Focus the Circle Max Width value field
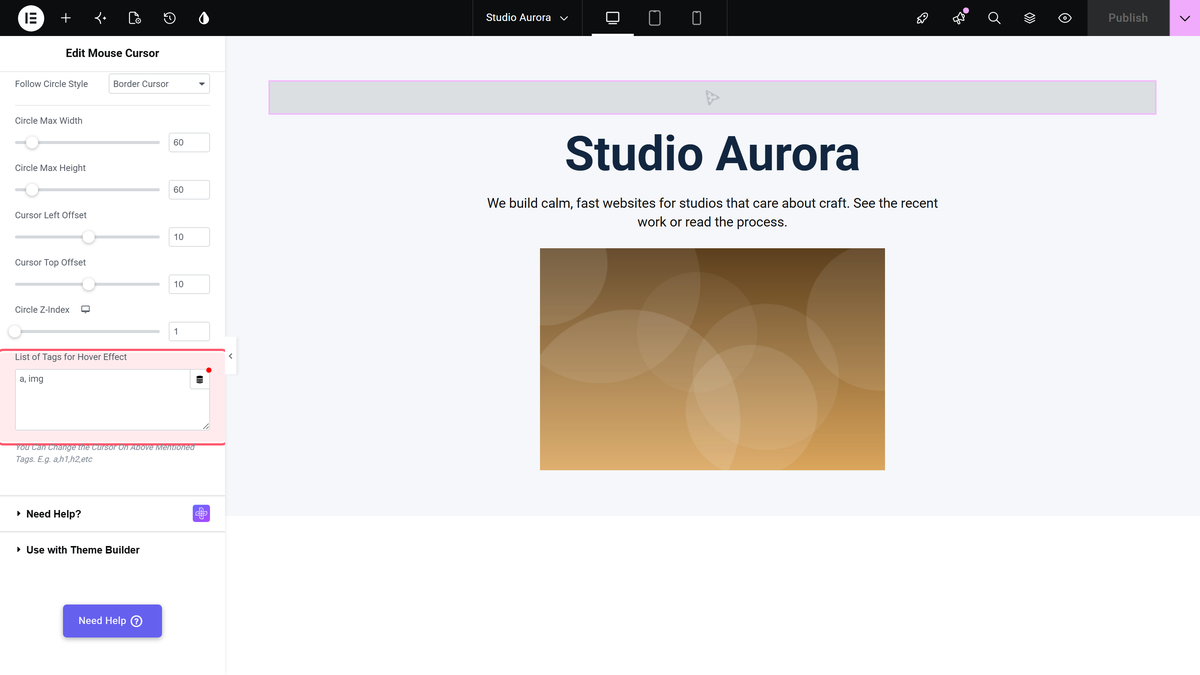Screen dimensions: 1200x675 [x=189, y=143]
